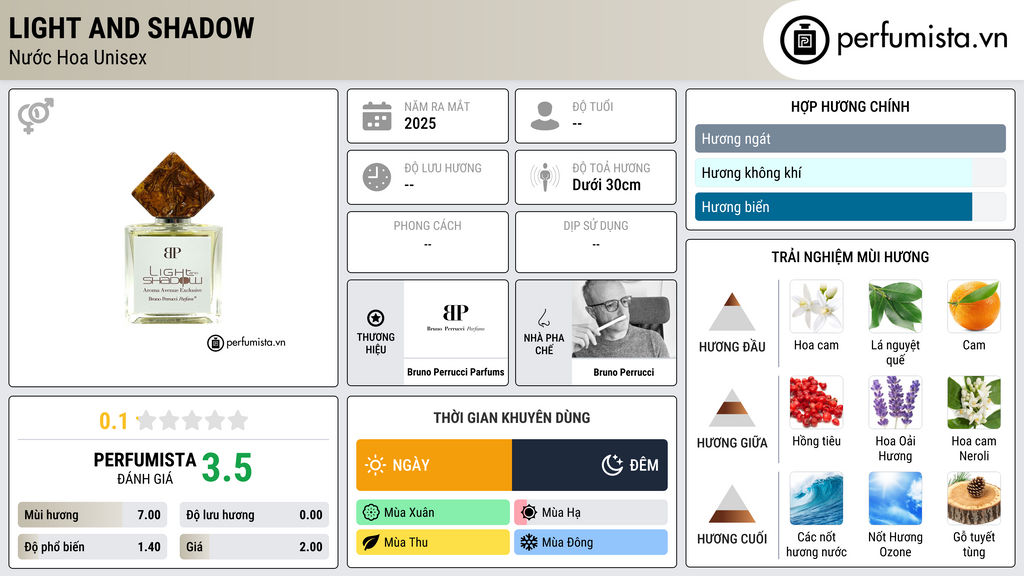Click the Trải nghiệm mùi hương heading
The image size is (1024, 576).
pyautogui.click(x=850, y=257)
